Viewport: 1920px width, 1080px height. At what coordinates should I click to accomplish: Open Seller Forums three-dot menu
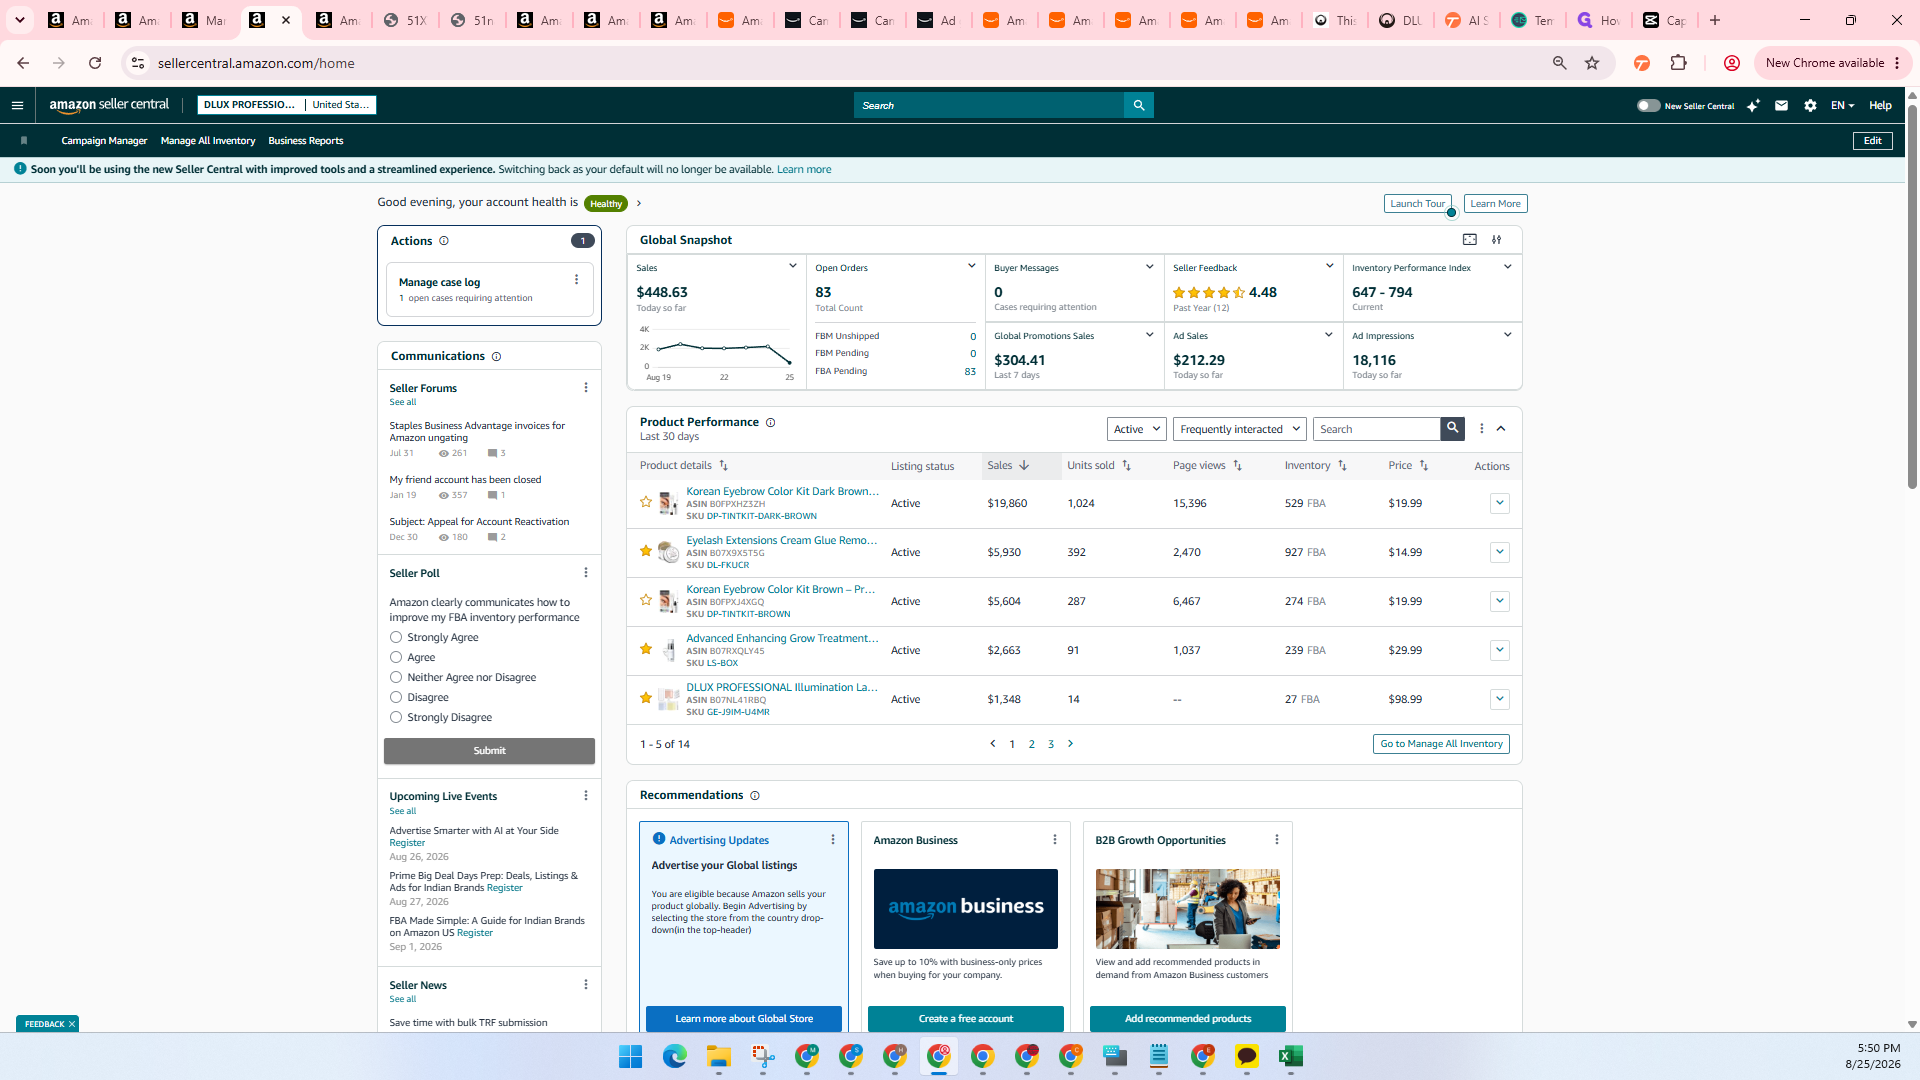click(586, 388)
